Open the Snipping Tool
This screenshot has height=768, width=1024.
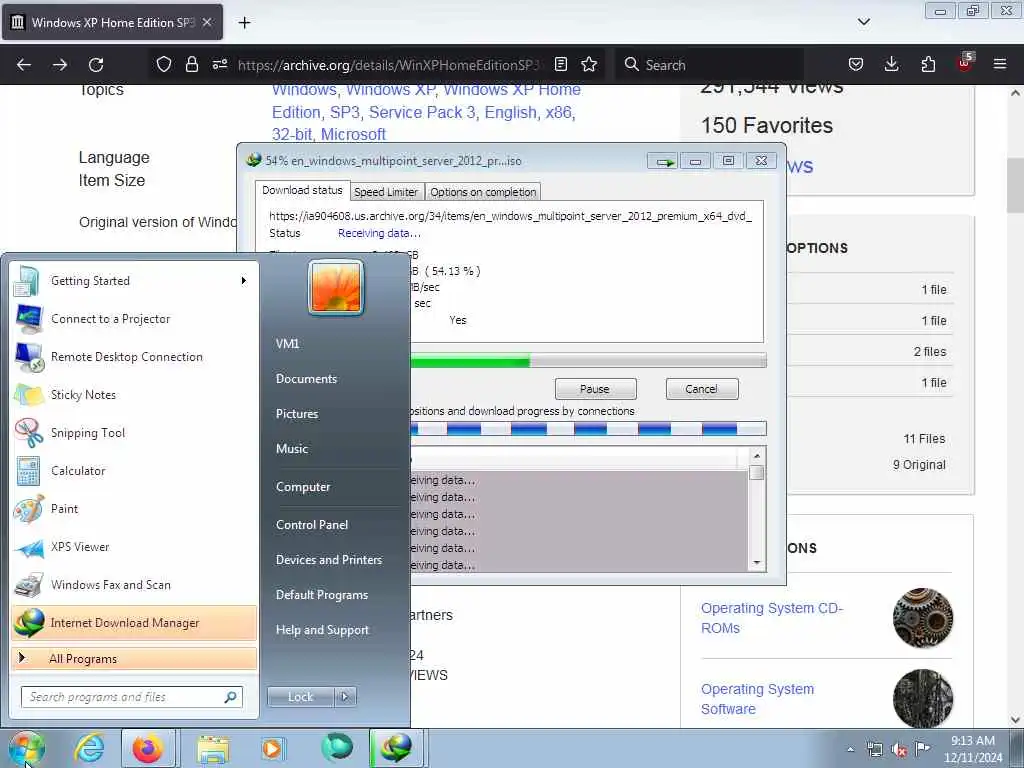[x=134, y=432]
